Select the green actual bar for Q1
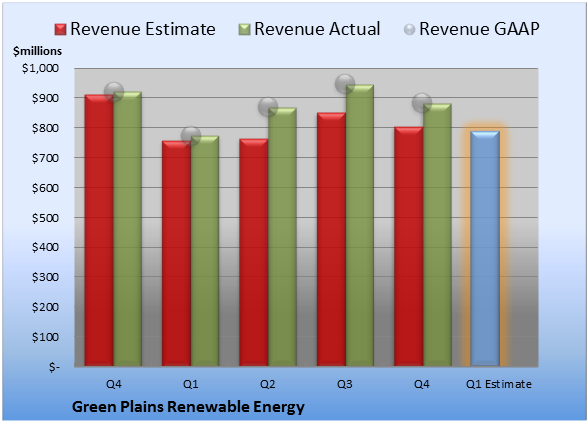 (x=205, y=251)
